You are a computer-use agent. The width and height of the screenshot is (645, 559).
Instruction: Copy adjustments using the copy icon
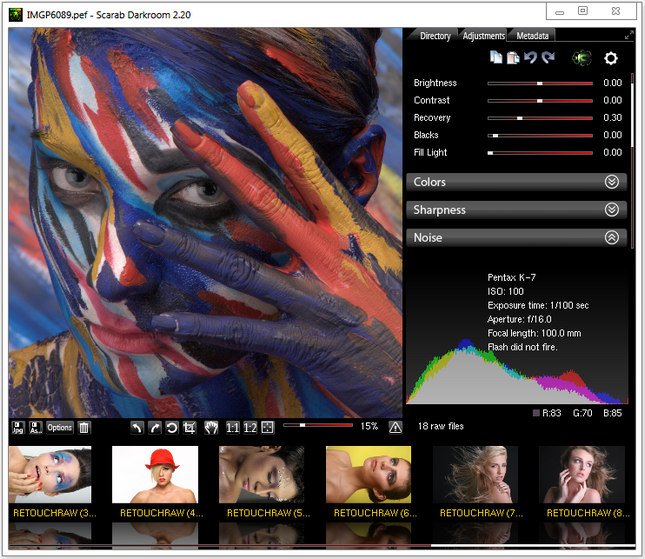[x=496, y=59]
